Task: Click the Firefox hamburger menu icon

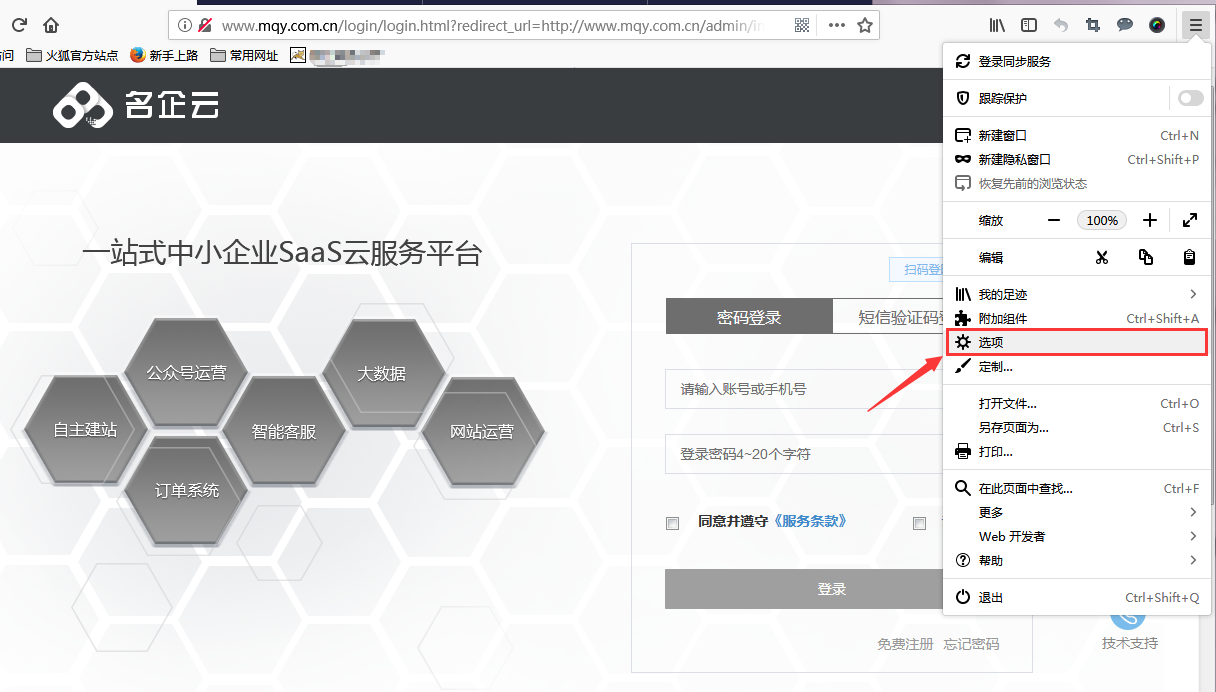Action: point(1195,25)
